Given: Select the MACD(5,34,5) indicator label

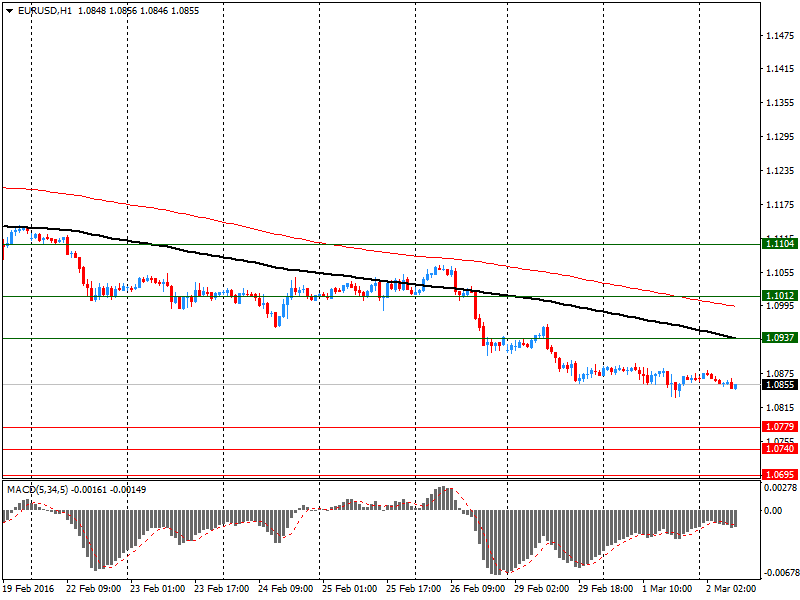Looking at the screenshot, I should pos(37,490).
